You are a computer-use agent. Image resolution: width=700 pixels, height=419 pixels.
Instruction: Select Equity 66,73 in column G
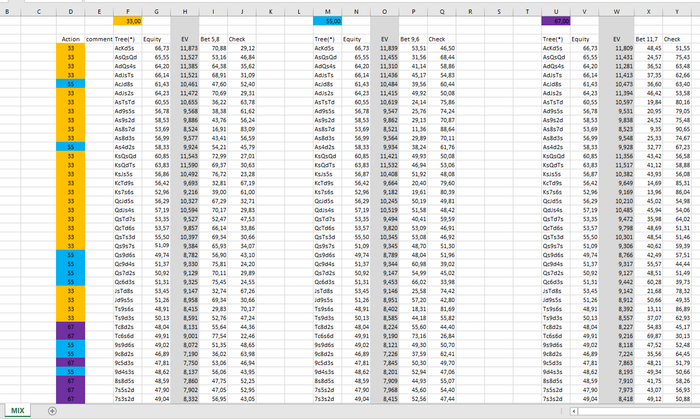(x=156, y=48)
